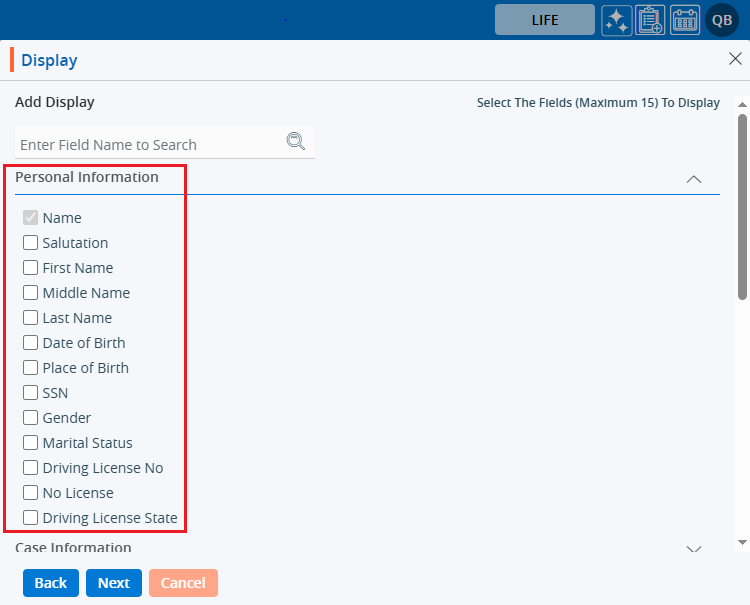750x605 pixels.
Task: Click the magnifying glass search icon
Action: pyautogui.click(x=296, y=141)
